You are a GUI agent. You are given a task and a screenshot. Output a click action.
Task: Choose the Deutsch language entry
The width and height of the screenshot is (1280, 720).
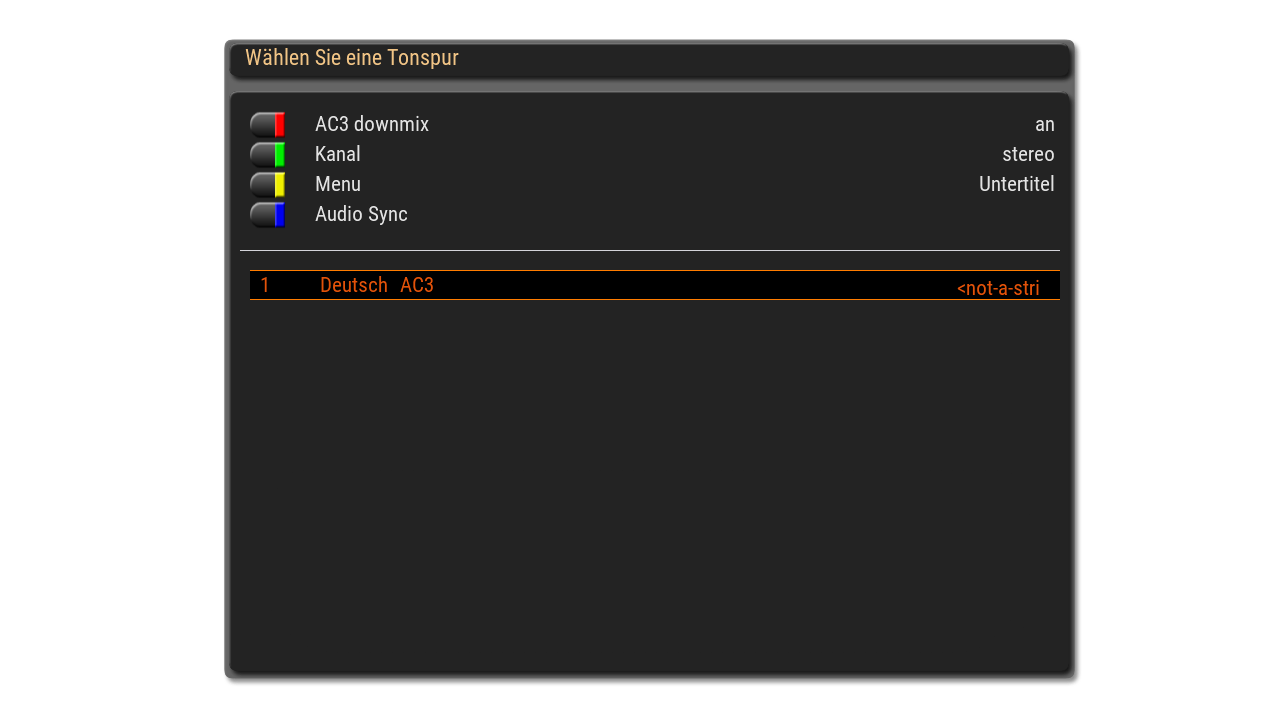(x=353, y=286)
